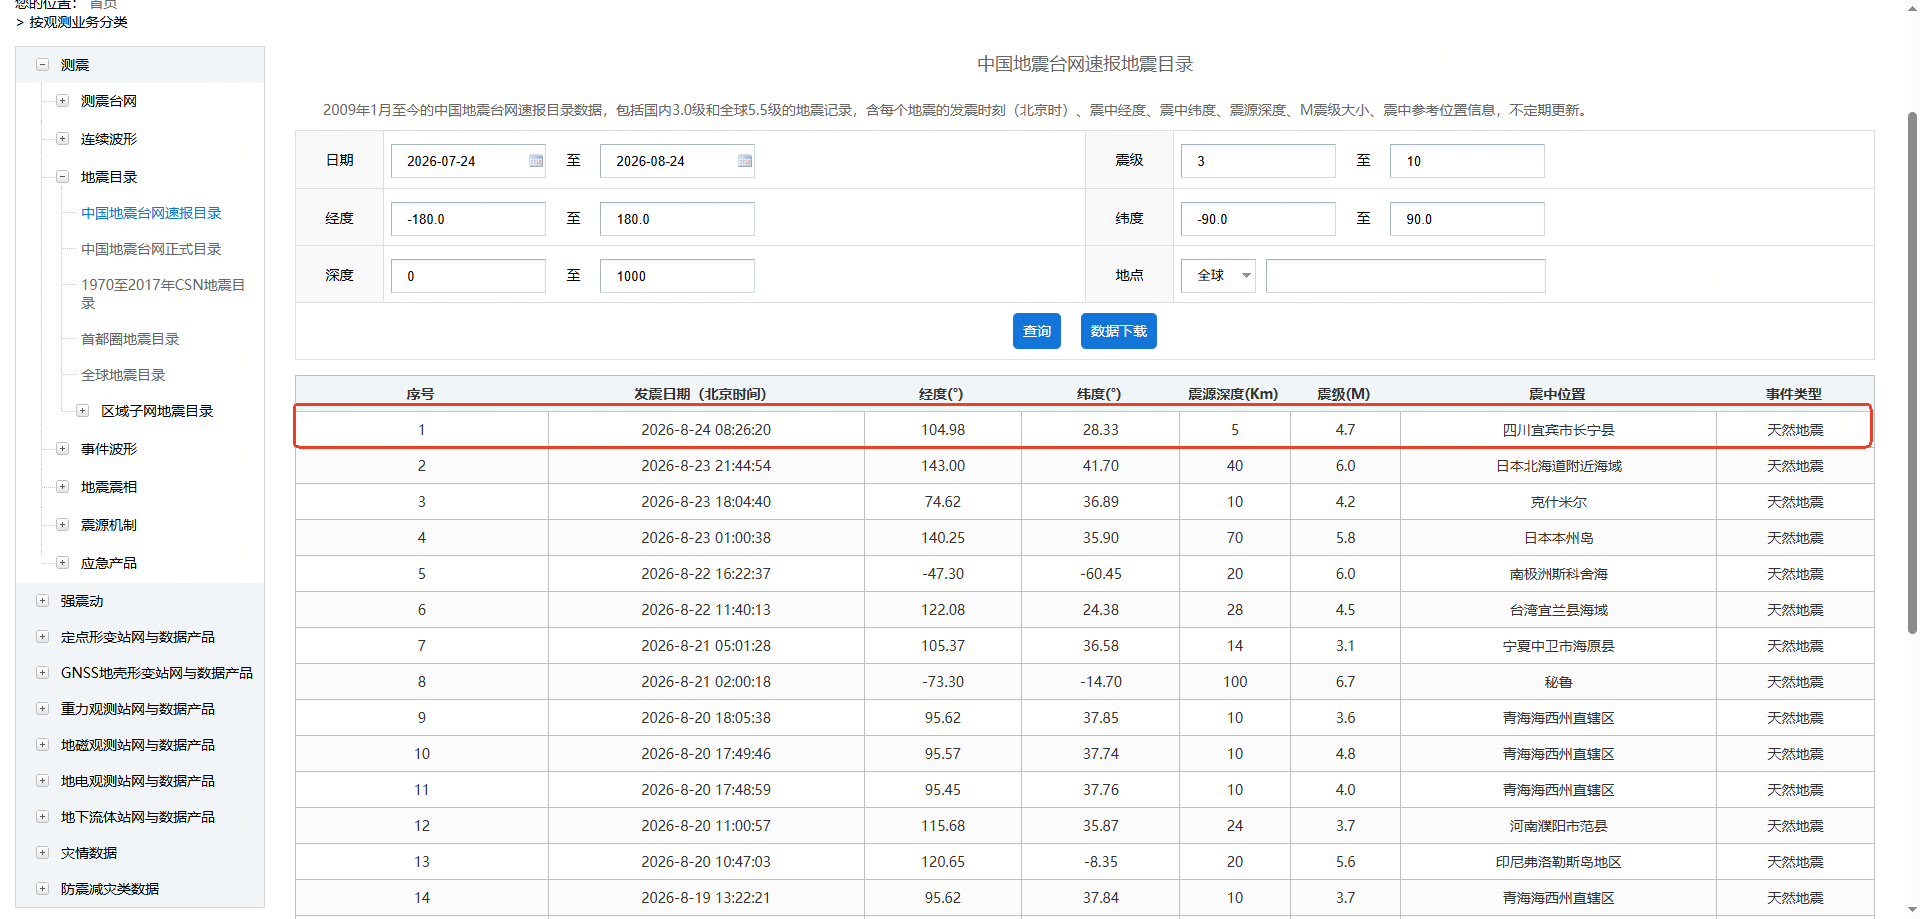1920x919 pixels.
Task: Expand the 事件波形 tree node
Action: [63, 449]
